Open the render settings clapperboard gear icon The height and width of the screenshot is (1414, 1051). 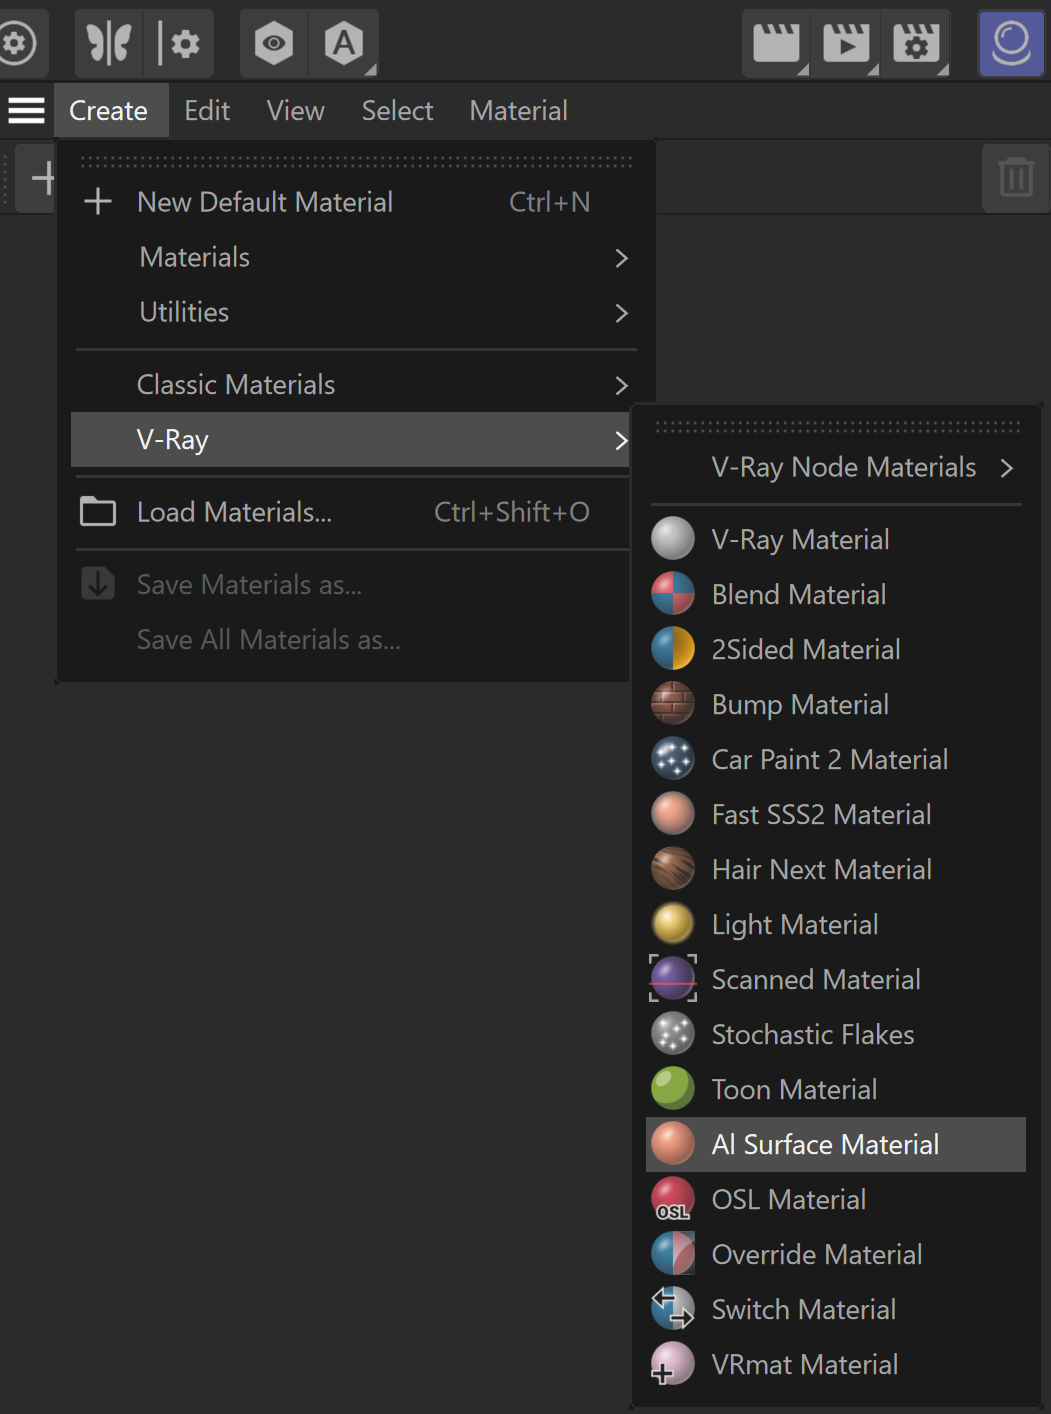[x=916, y=43]
